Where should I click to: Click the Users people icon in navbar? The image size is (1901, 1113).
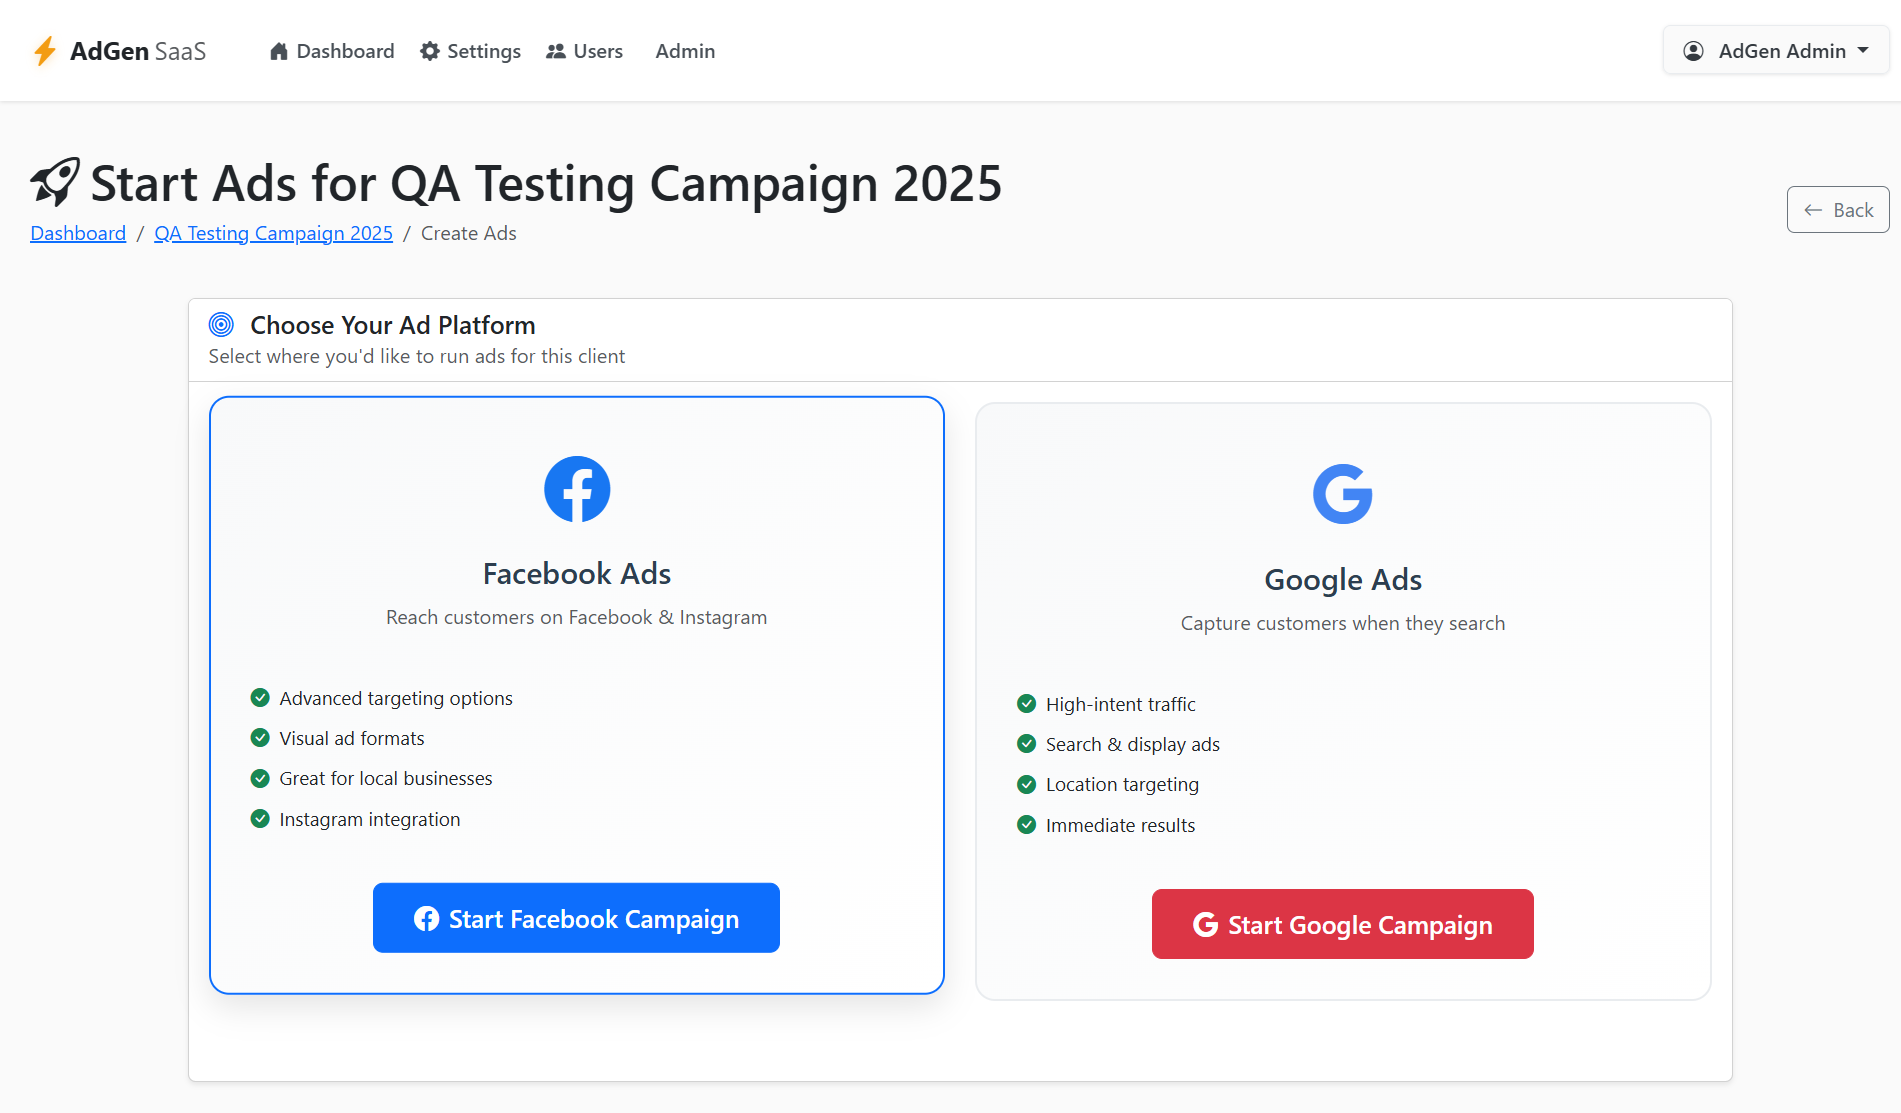[x=556, y=51]
